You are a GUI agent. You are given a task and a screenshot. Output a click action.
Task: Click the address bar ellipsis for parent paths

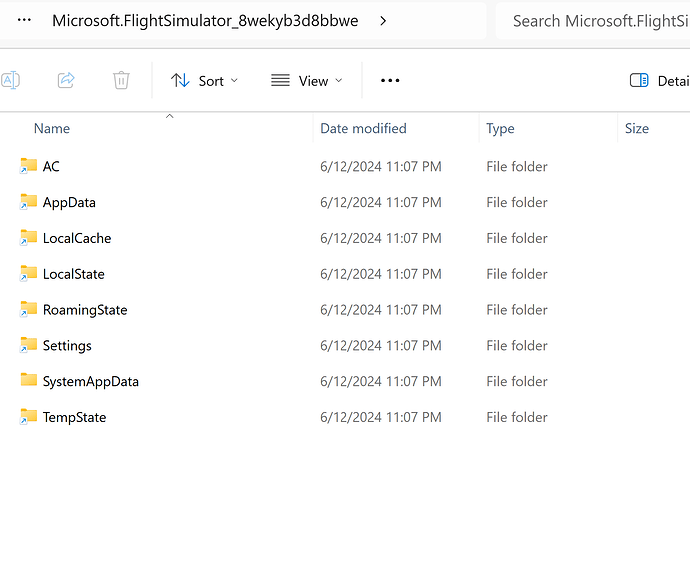24,20
